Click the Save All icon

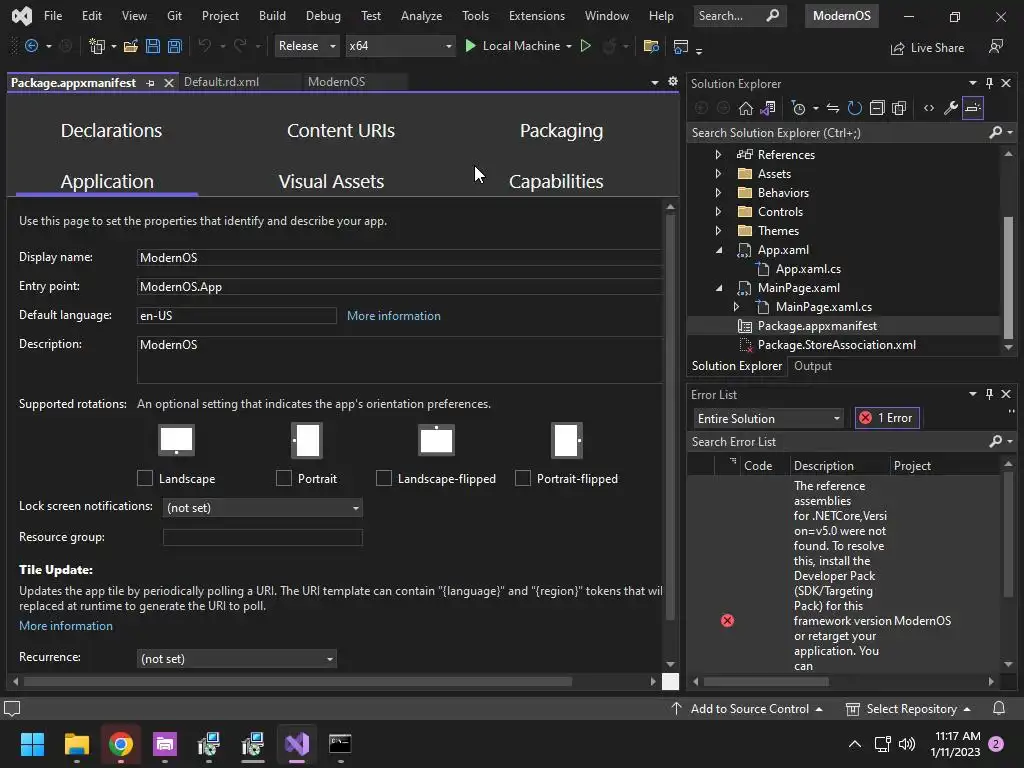click(174, 46)
